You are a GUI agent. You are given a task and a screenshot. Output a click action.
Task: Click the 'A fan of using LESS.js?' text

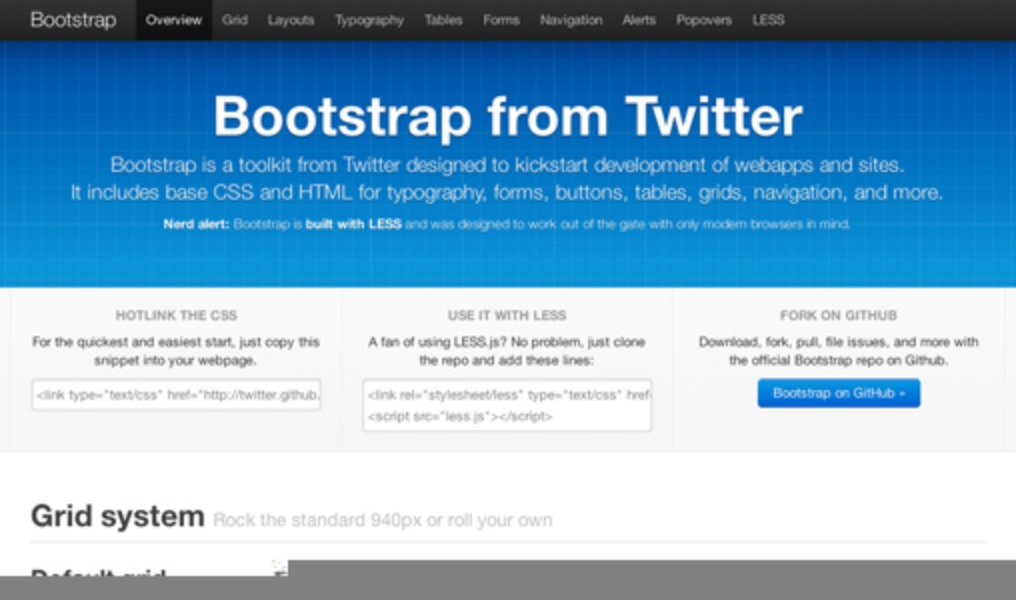438,342
